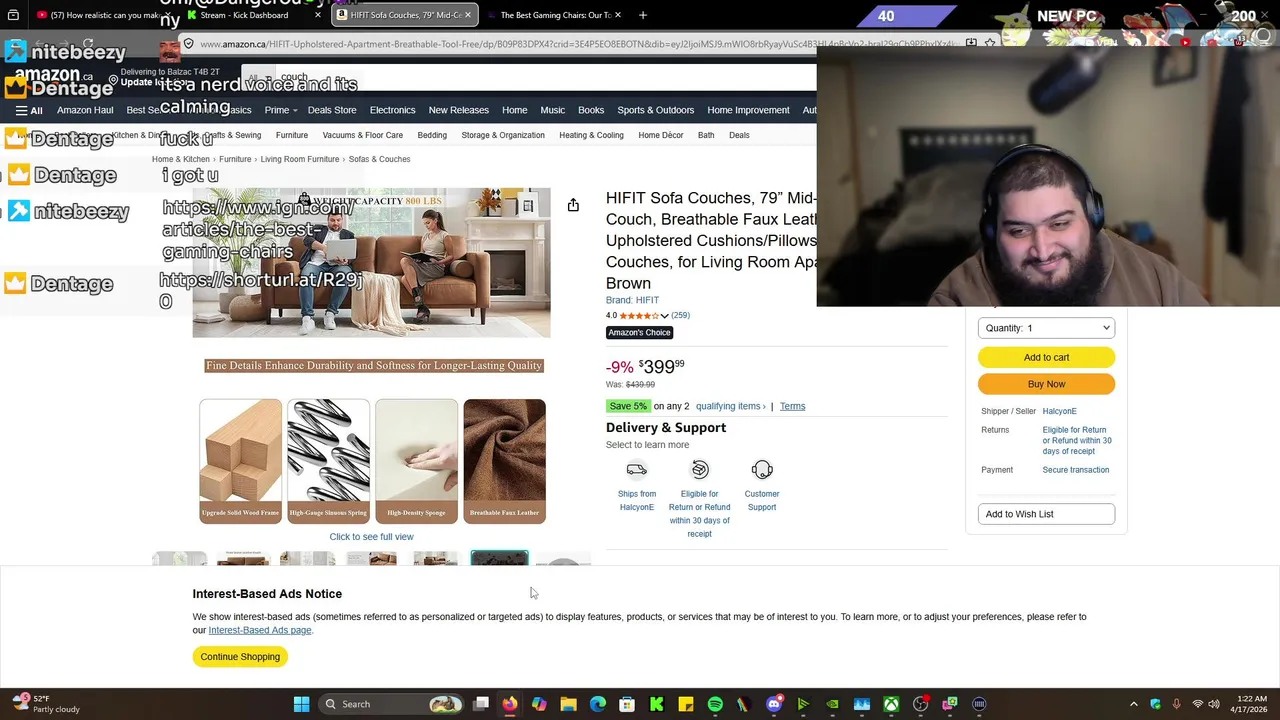1280x720 pixels.
Task: Click Living Room Furniture breadcrumb
Action: click(x=300, y=159)
